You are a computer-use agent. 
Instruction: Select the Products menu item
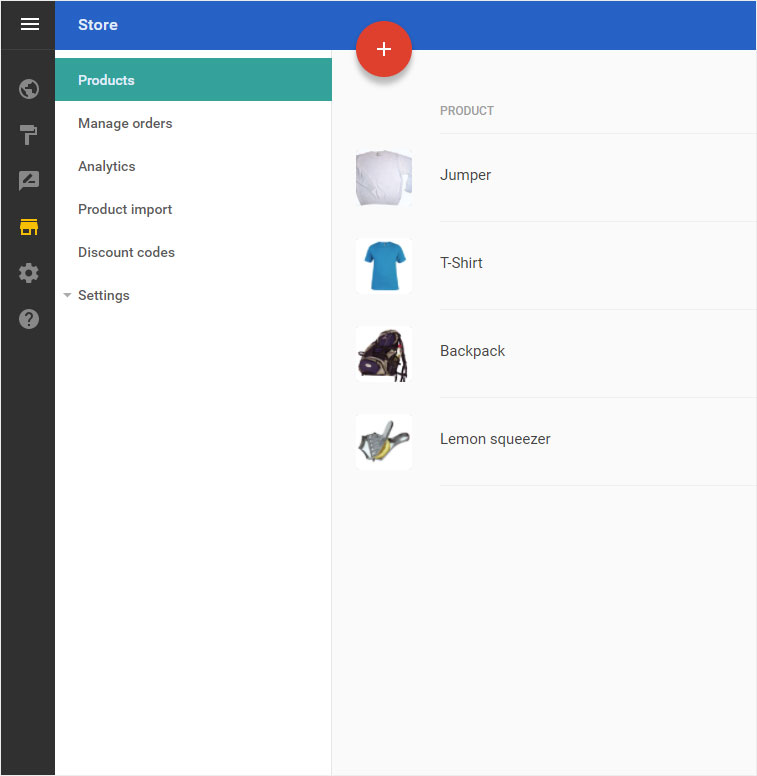click(193, 80)
